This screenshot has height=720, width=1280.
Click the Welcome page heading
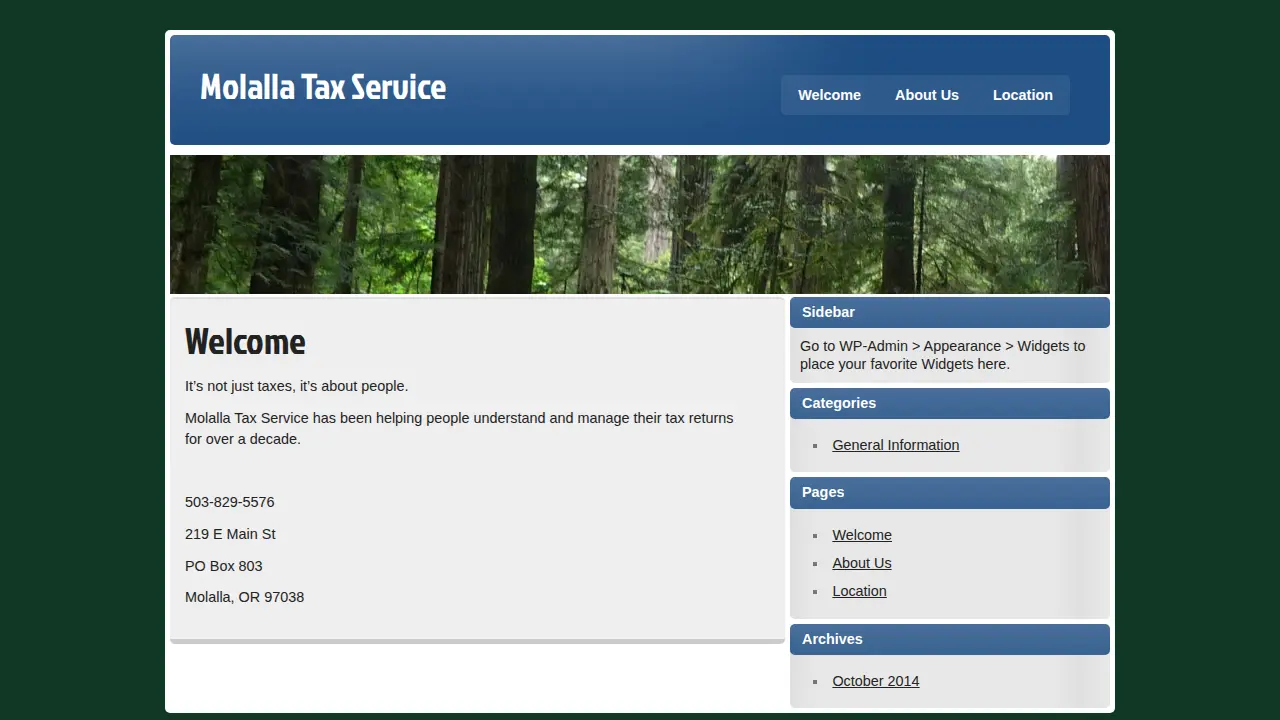(x=245, y=342)
